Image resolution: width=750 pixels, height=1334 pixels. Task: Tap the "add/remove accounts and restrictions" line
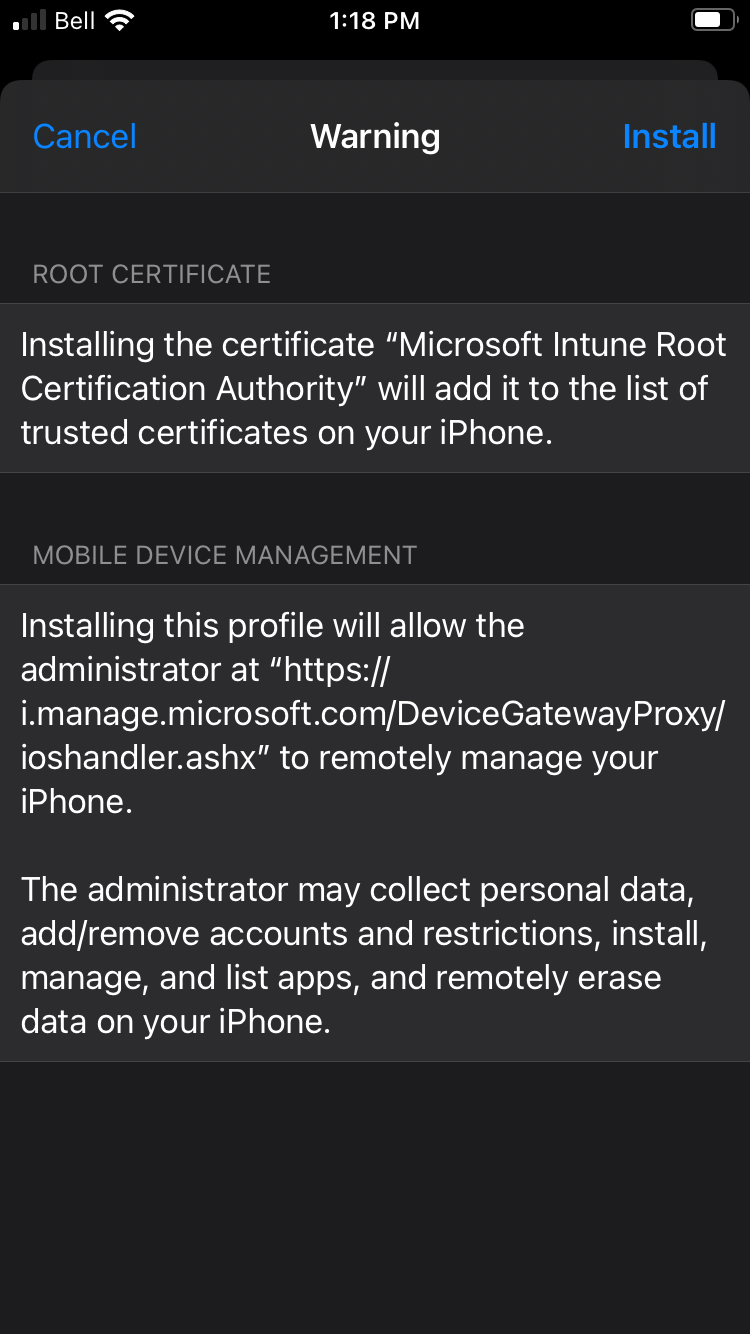pos(364,934)
